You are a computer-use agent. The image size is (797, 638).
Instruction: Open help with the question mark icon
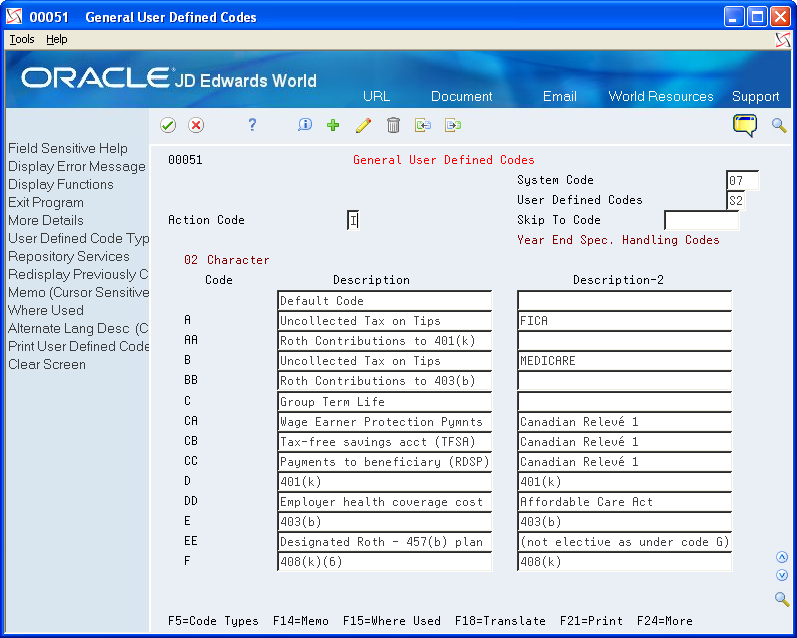pos(252,125)
